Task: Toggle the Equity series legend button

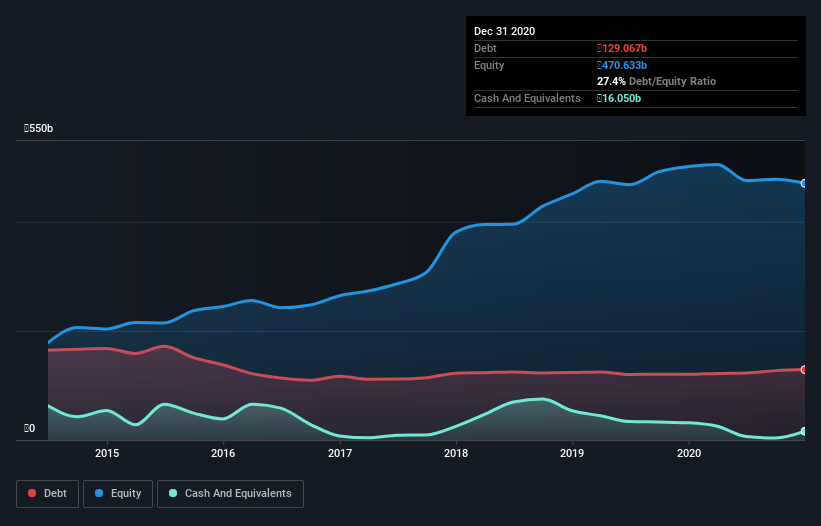Action: [118, 494]
